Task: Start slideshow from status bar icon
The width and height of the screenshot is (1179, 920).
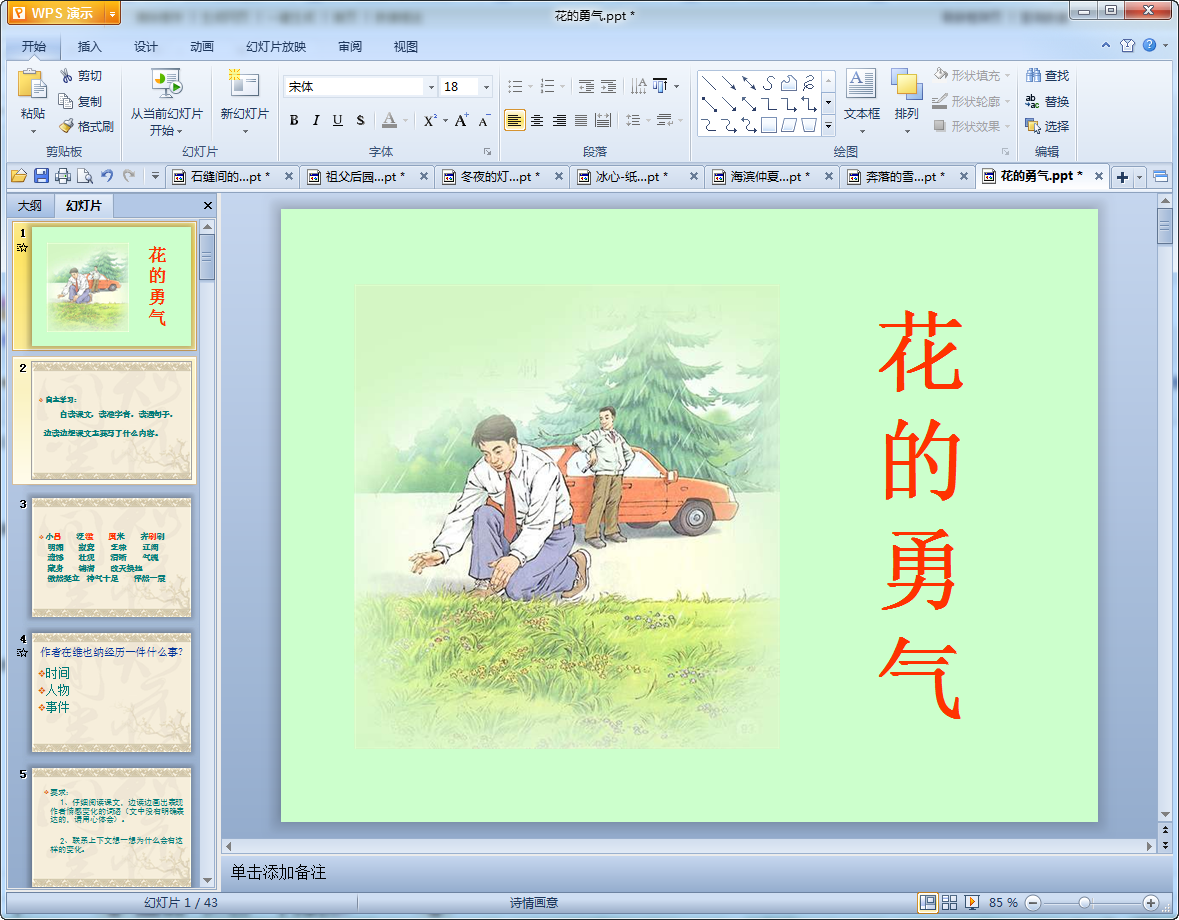Action: pos(972,903)
